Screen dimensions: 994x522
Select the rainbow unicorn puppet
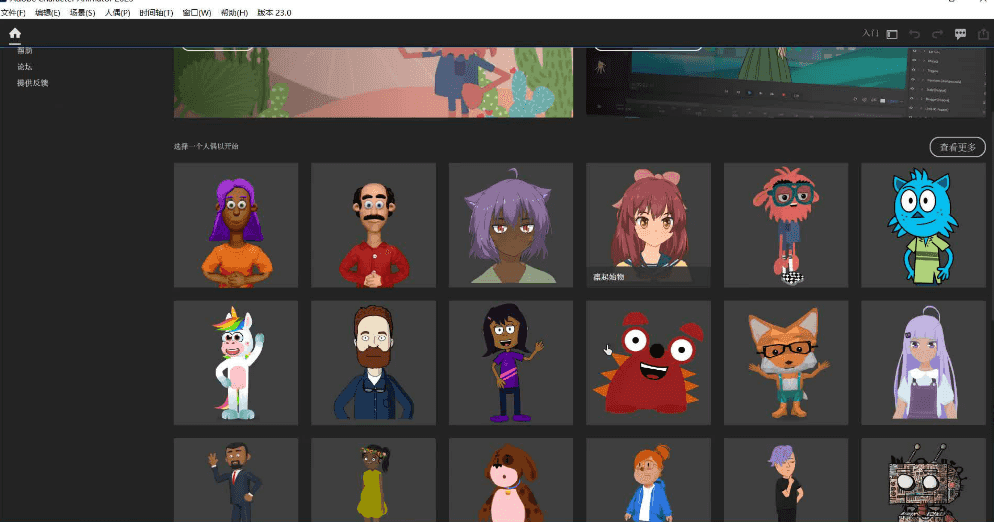pyautogui.click(x=236, y=363)
